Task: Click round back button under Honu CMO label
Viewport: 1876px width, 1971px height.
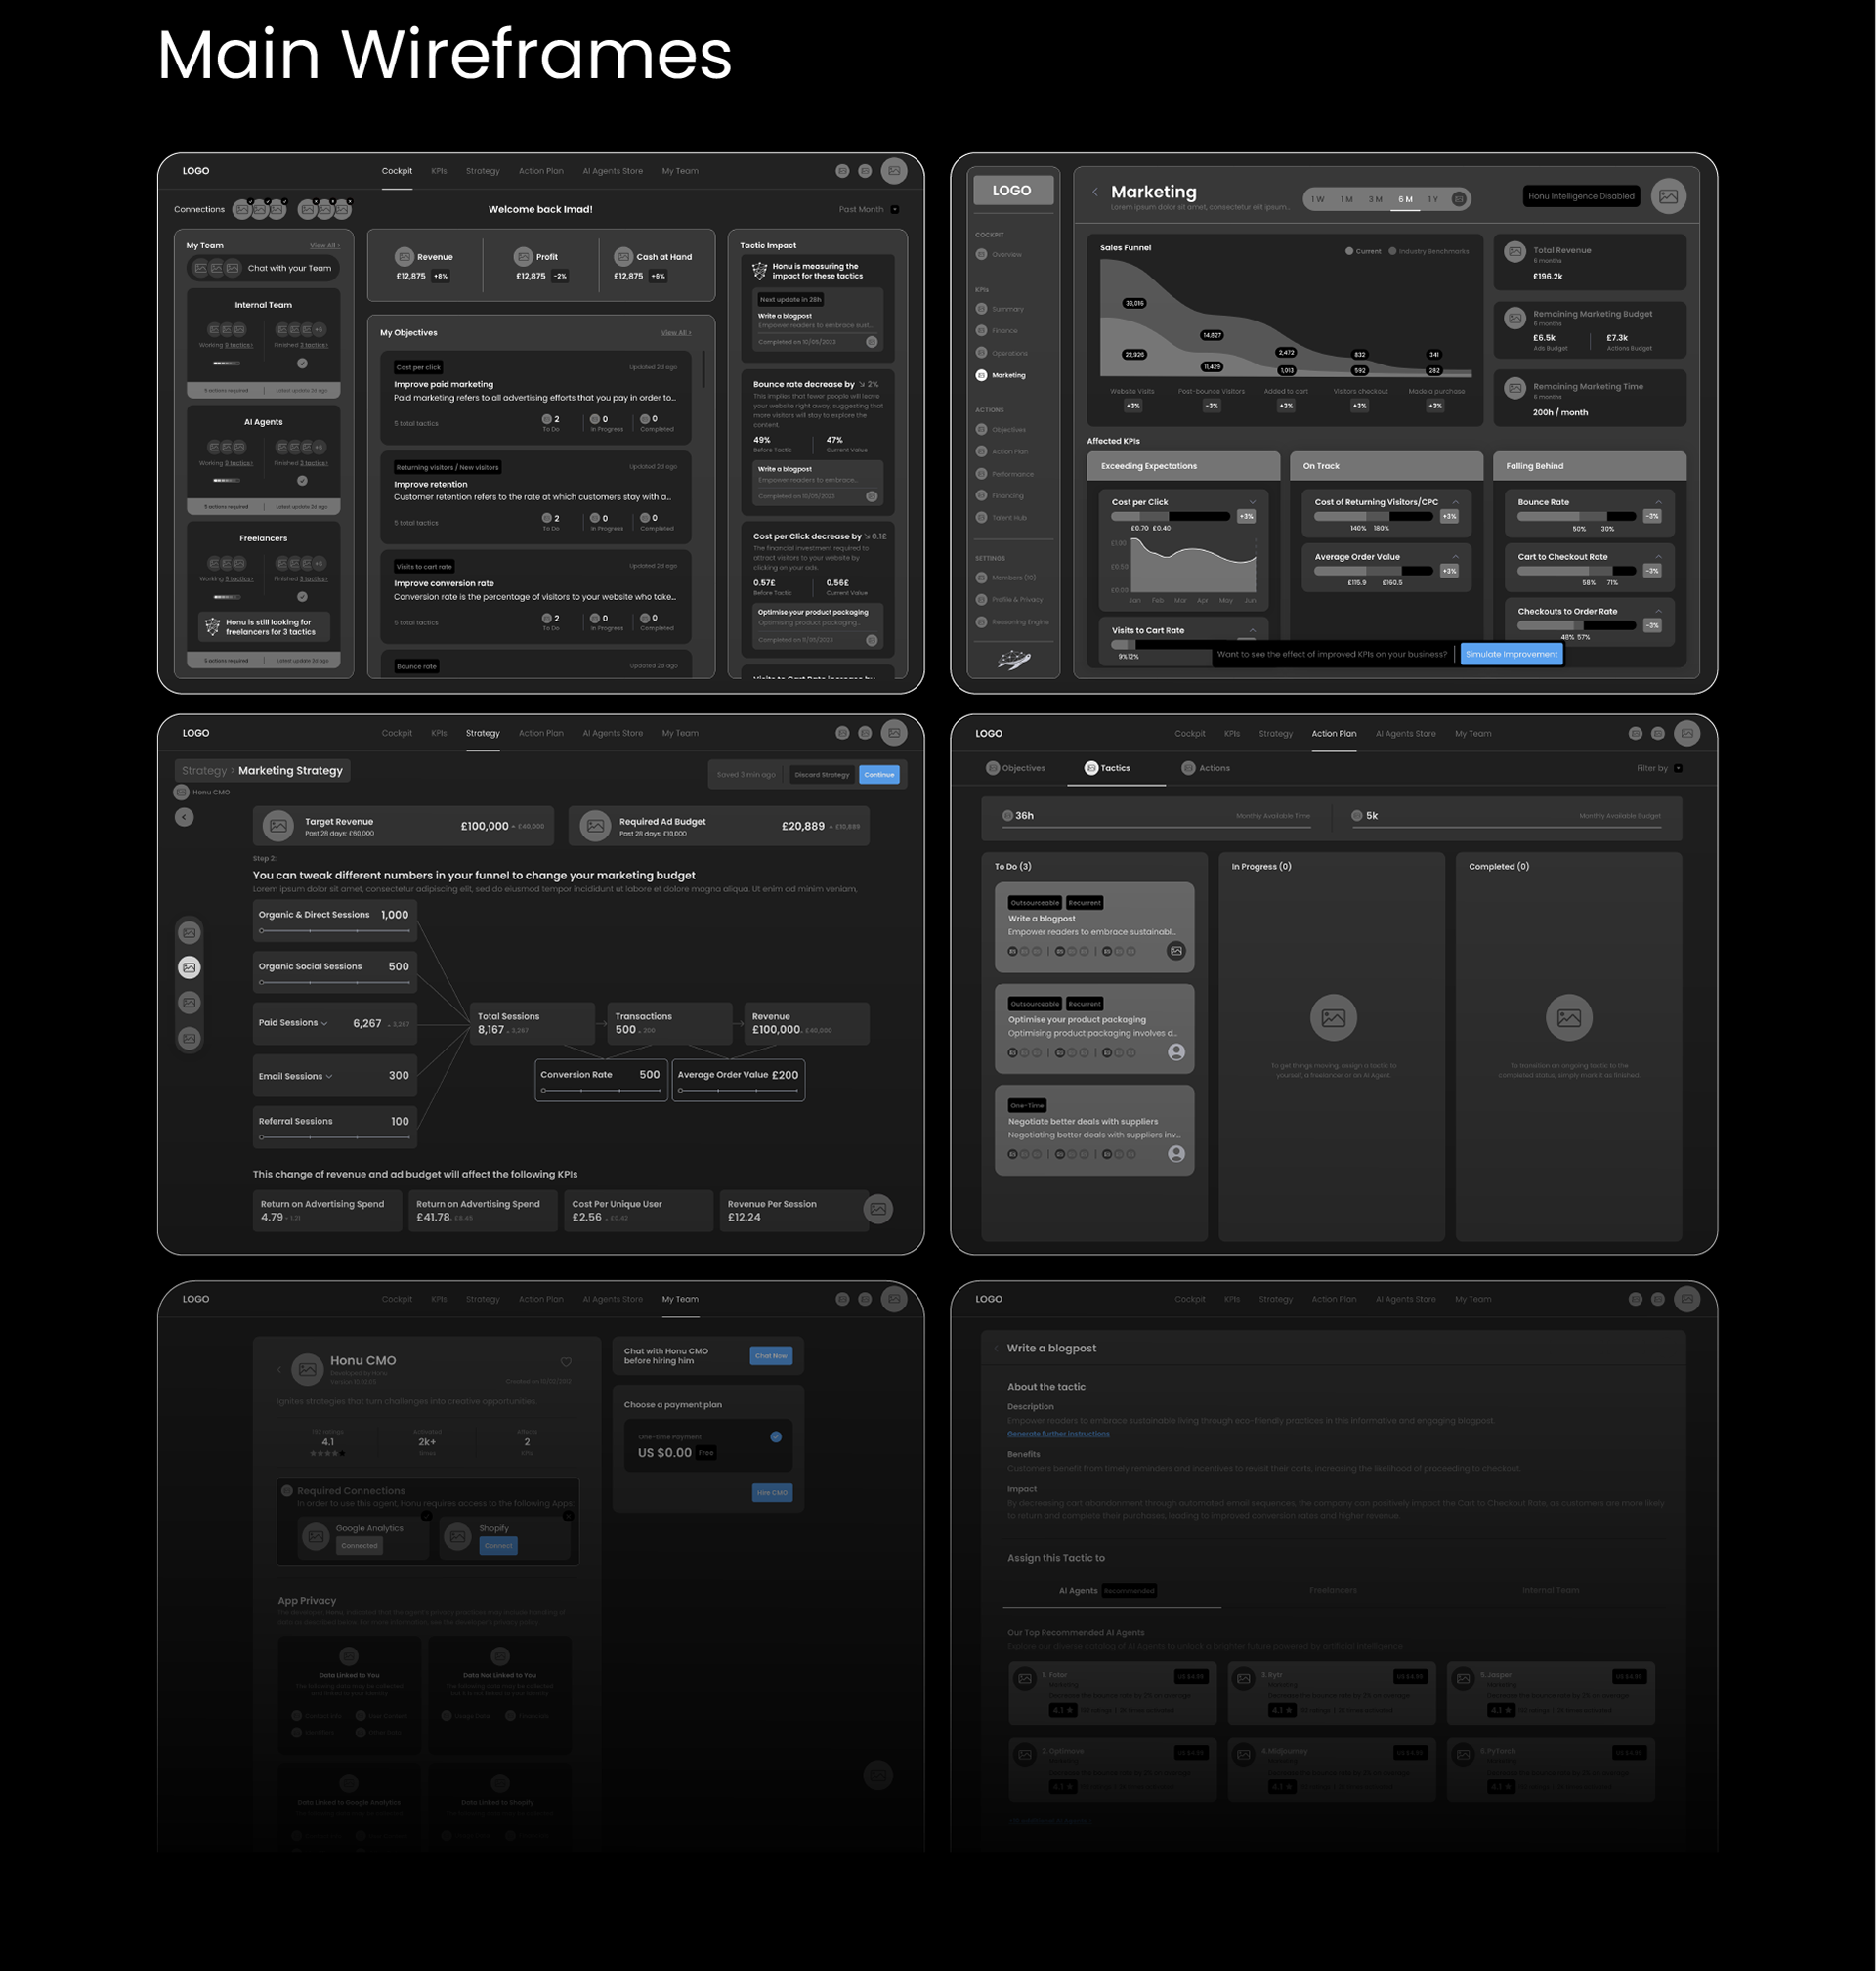Action: click(184, 817)
